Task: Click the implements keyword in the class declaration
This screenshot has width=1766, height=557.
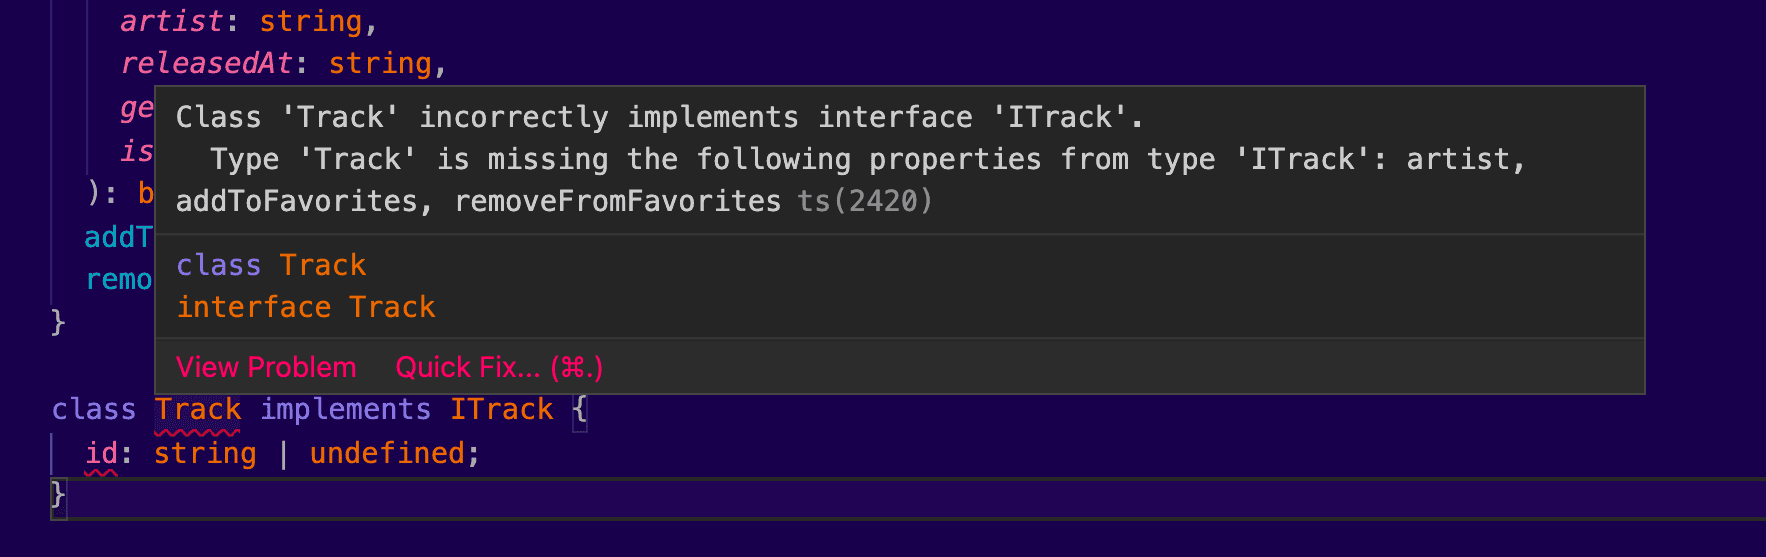Action: (345, 410)
